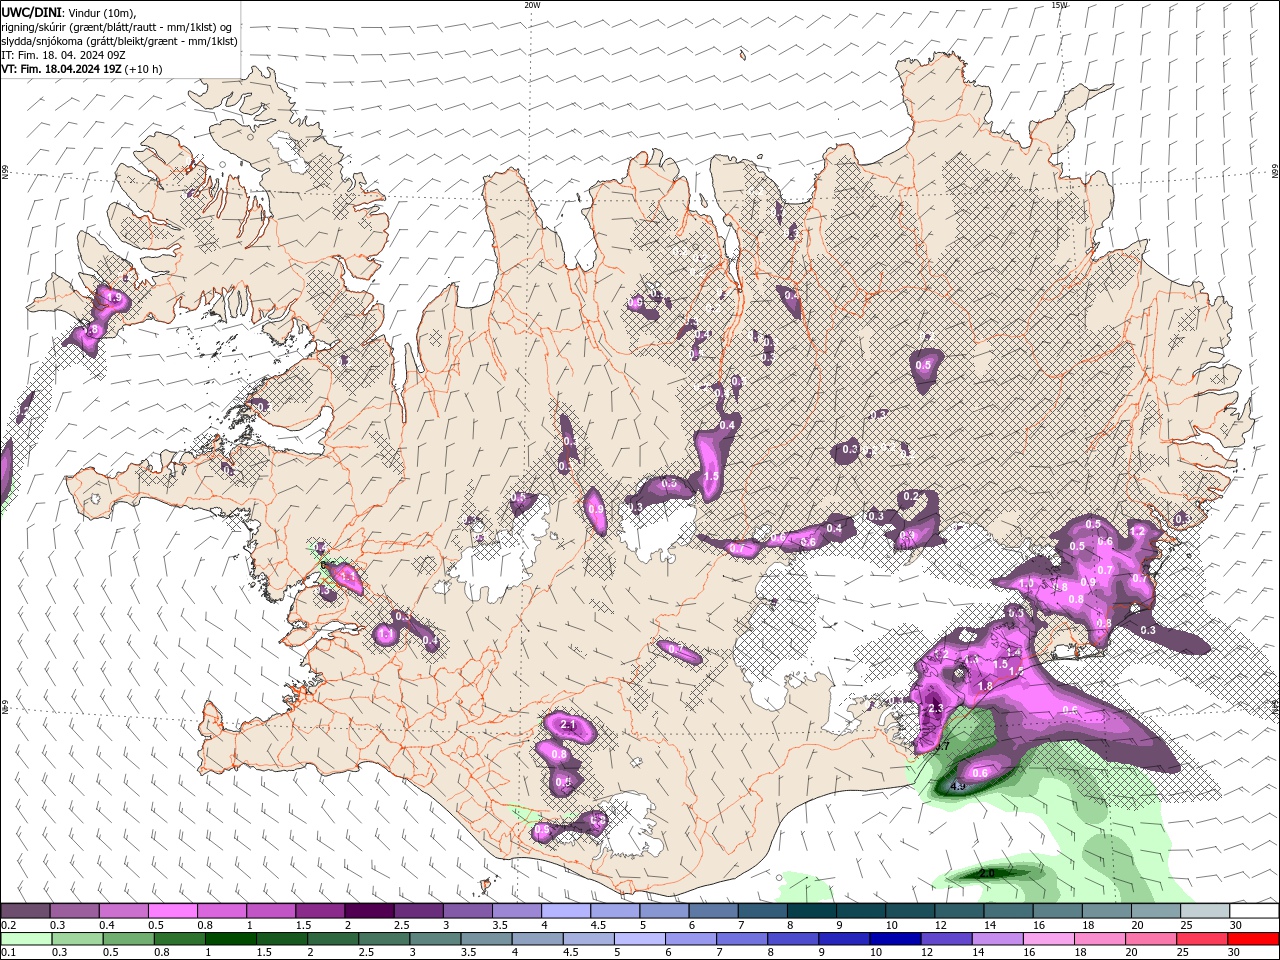Image resolution: width=1280 pixels, height=960 pixels.
Task: Click the '0.1' label under the bottom legend row
Action: point(9,953)
